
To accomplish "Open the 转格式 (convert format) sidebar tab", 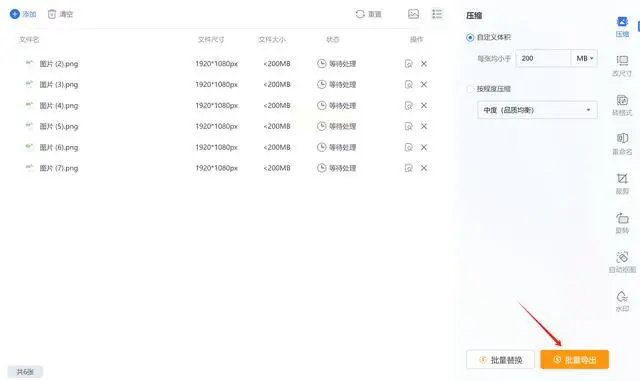I will 622,105.
